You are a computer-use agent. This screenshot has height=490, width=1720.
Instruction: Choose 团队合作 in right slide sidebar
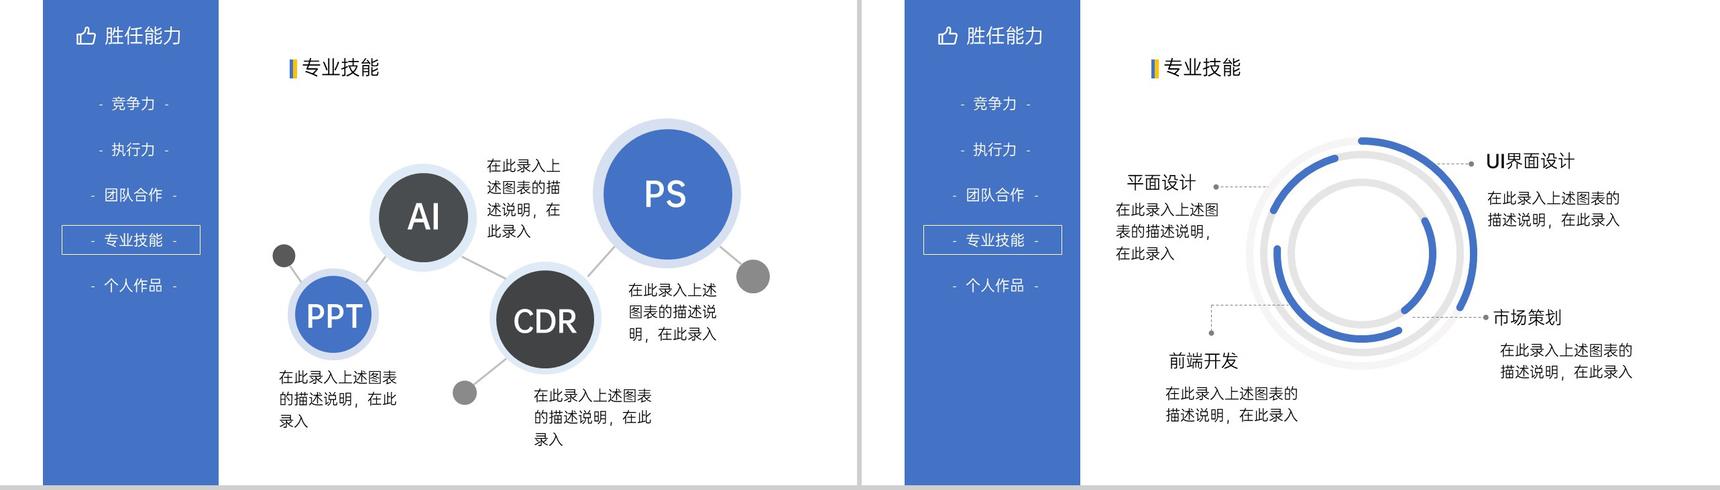[x=995, y=195]
